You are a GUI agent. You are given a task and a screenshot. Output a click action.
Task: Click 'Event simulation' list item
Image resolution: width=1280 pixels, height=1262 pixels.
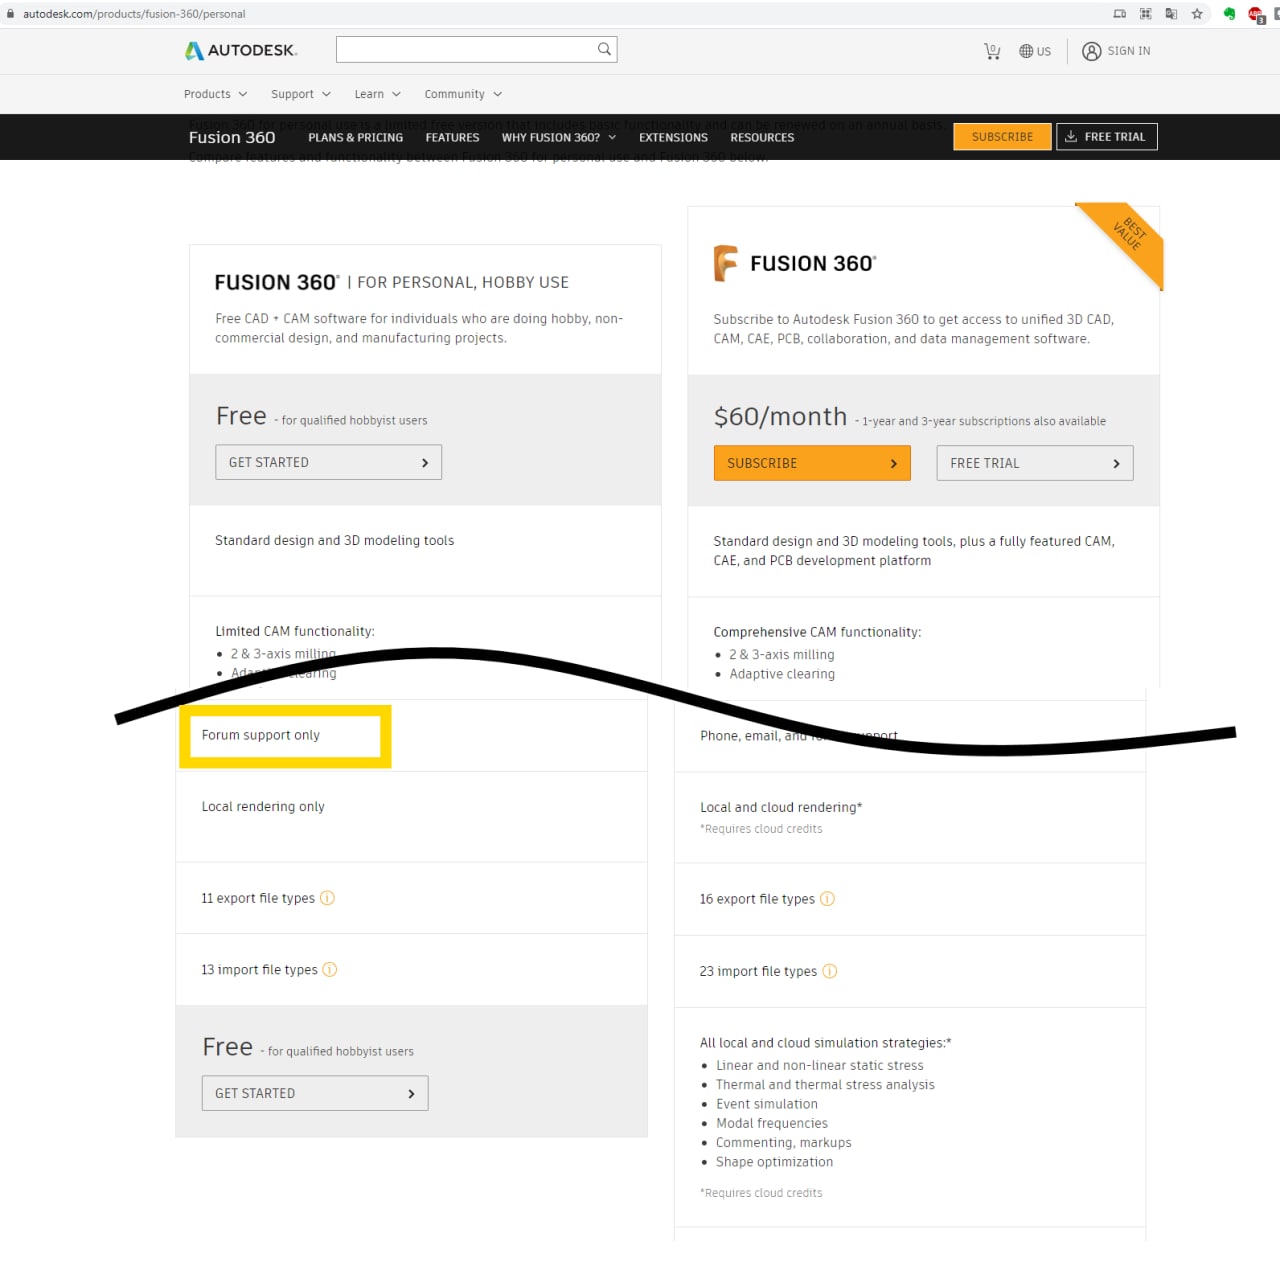(x=767, y=1104)
